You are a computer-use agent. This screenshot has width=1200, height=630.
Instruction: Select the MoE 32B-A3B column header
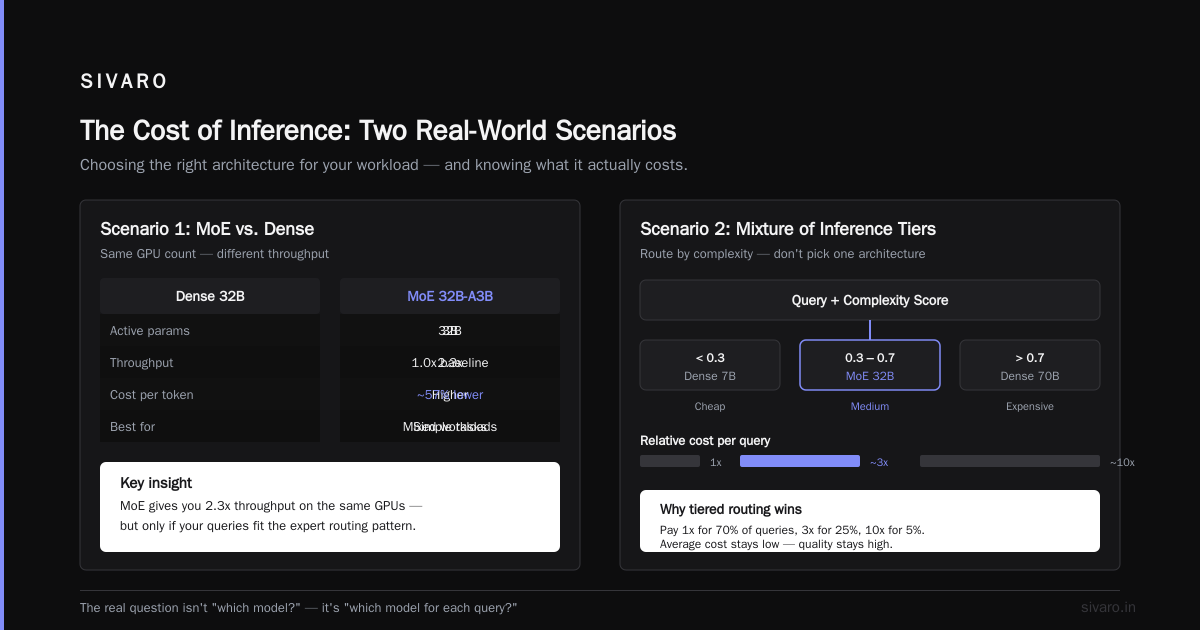tap(450, 296)
